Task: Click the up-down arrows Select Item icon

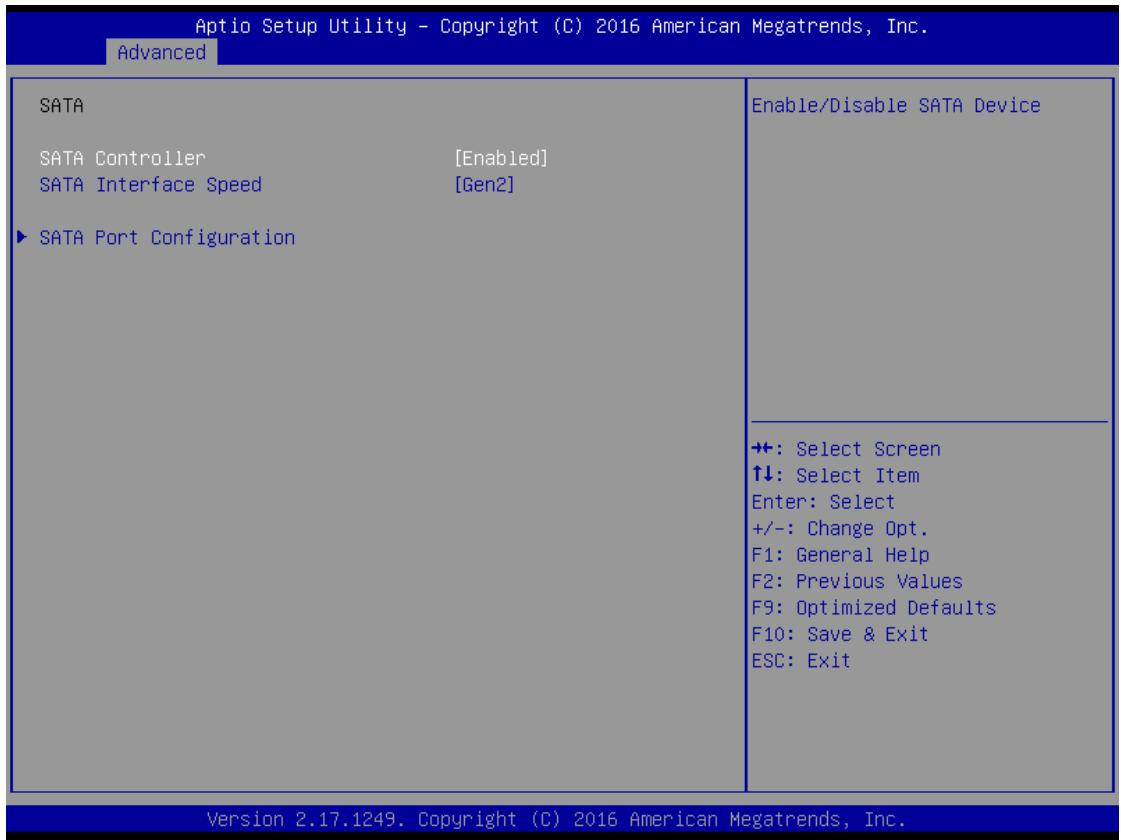Action: (x=762, y=475)
